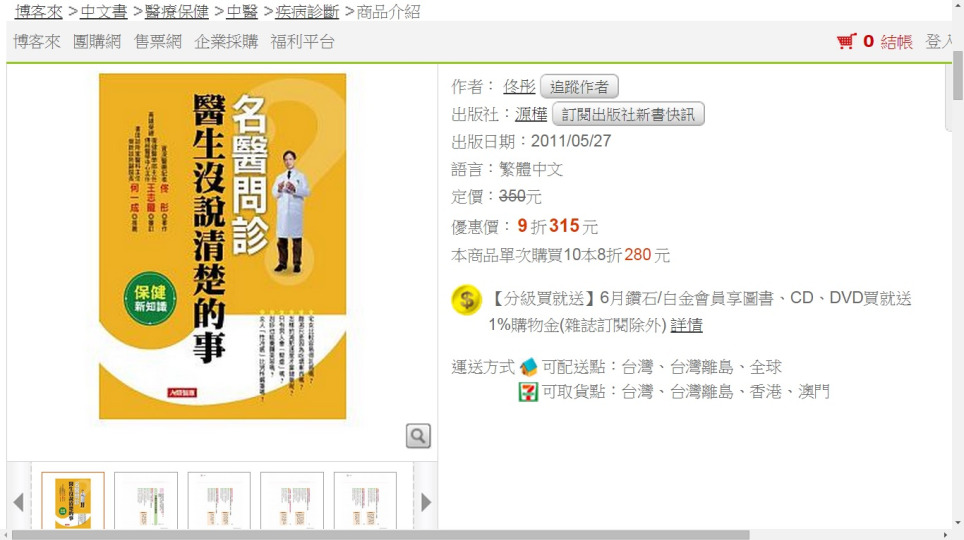Screen dimensions: 964x540
Task: Click the home delivery house icon
Action: pyautogui.click(x=528, y=367)
